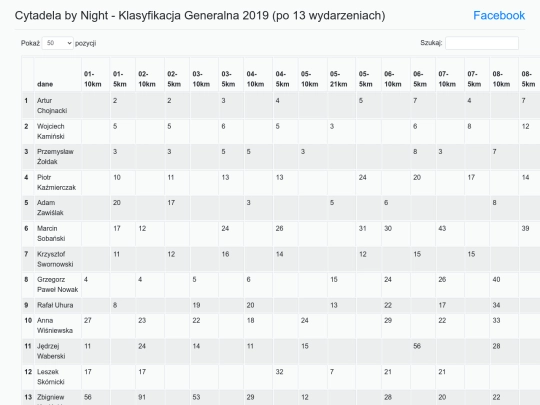Select the name Marcin Sobański
540x405 pixels.
pyautogui.click(x=51, y=233)
